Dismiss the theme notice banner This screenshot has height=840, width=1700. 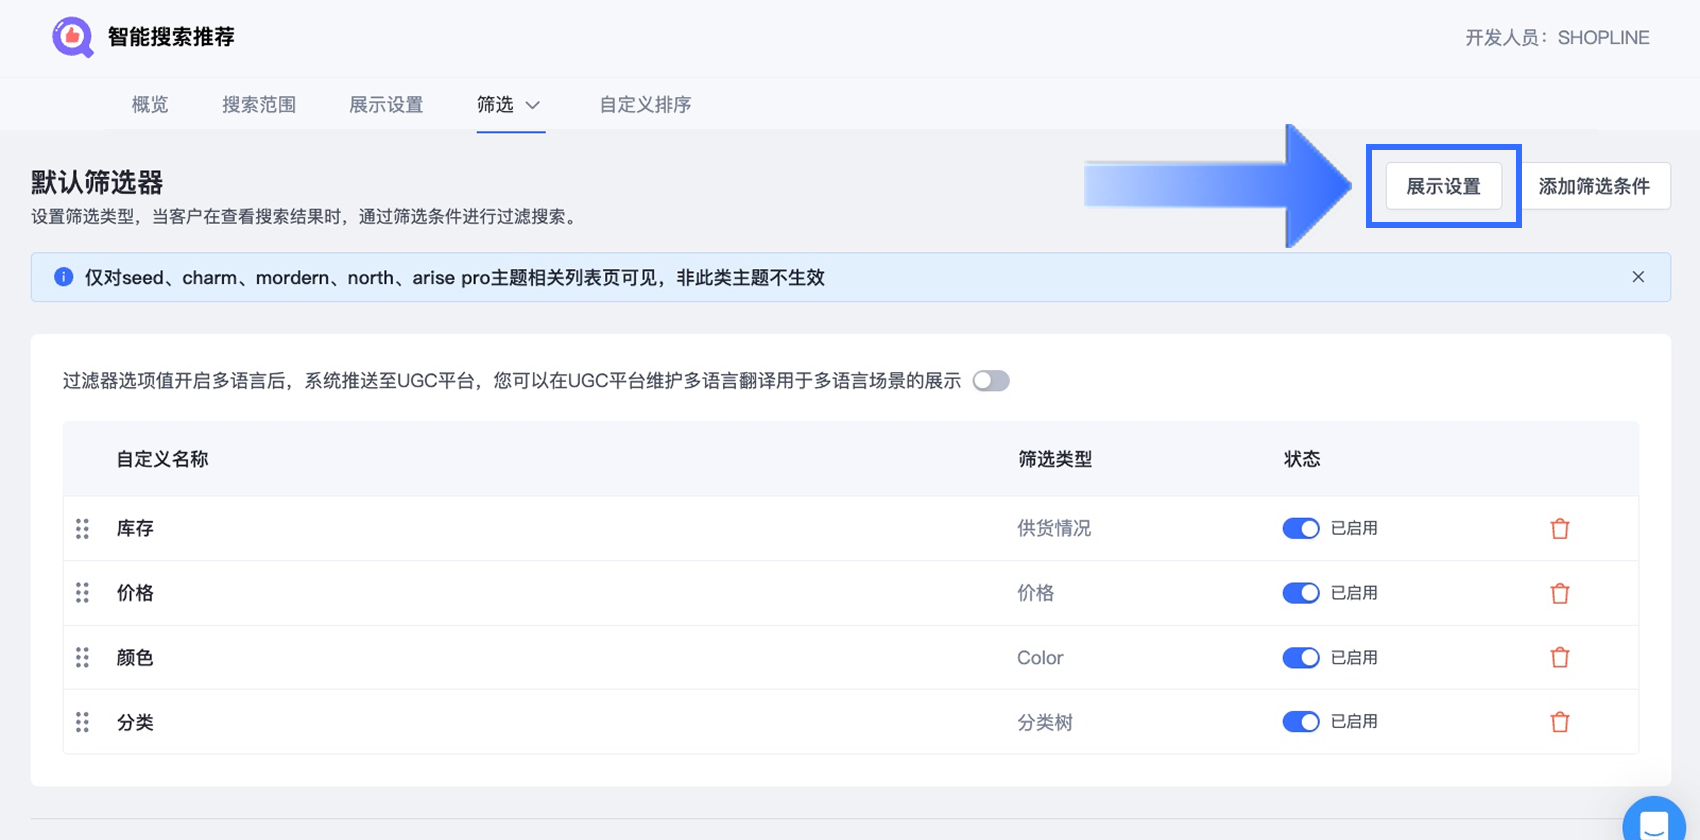pyautogui.click(x=1638, y=277)
